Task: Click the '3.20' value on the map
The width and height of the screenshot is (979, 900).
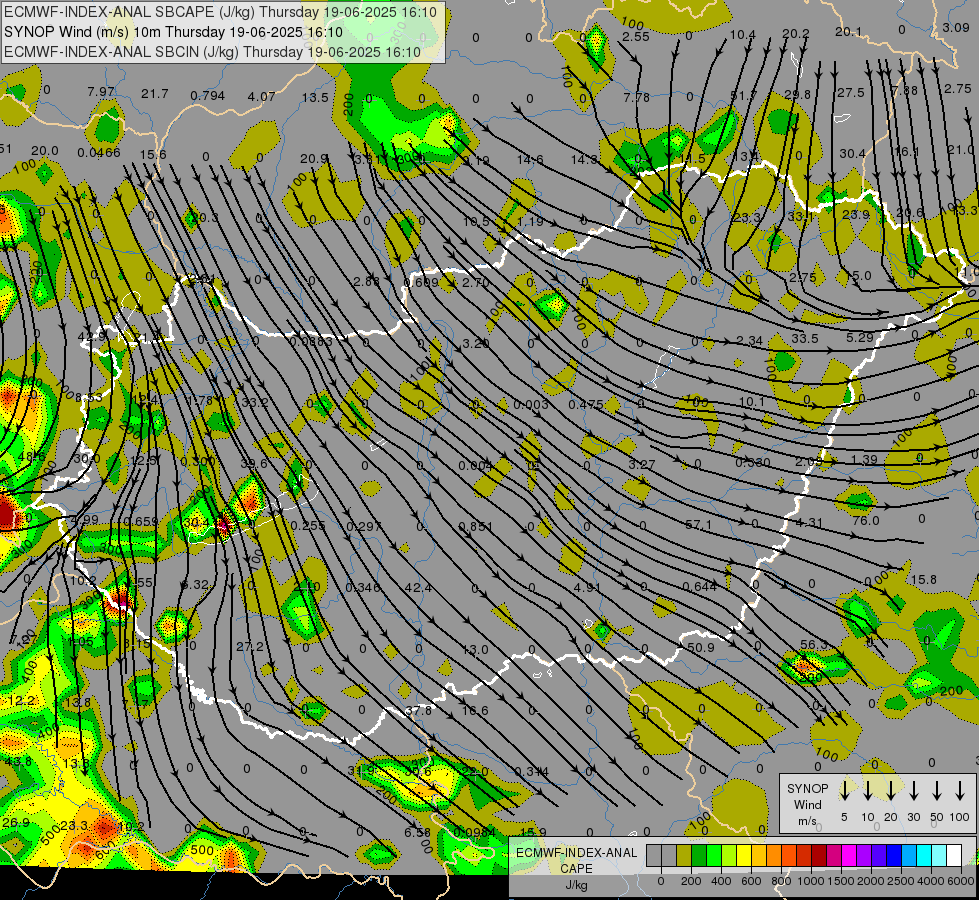Action: [476, 344]
